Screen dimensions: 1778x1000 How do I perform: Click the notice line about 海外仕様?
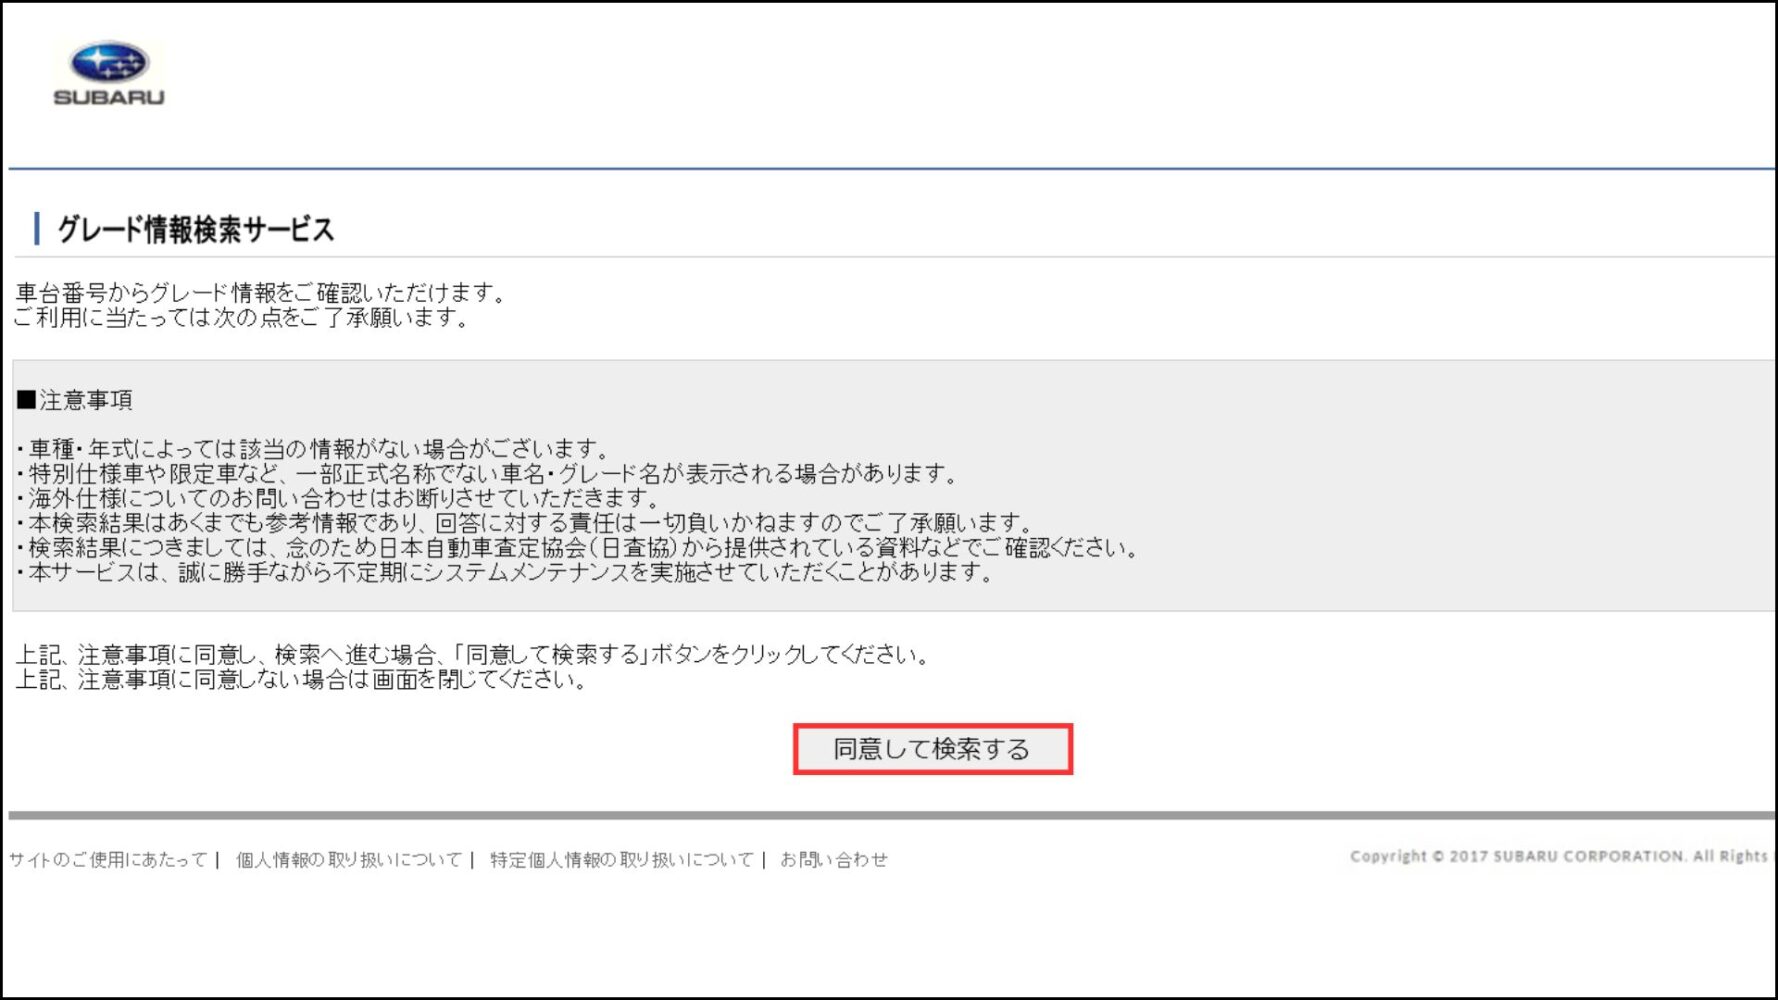(338, 498)
